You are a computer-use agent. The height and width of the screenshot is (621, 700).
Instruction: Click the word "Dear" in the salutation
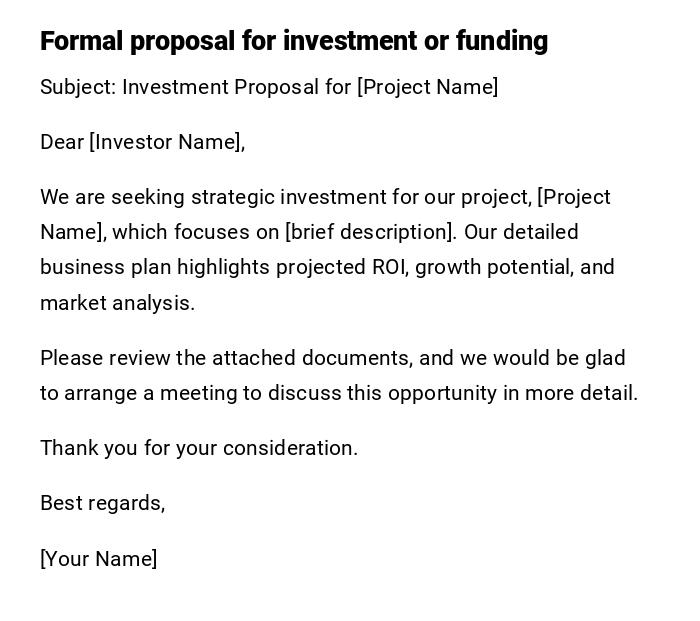62,142
